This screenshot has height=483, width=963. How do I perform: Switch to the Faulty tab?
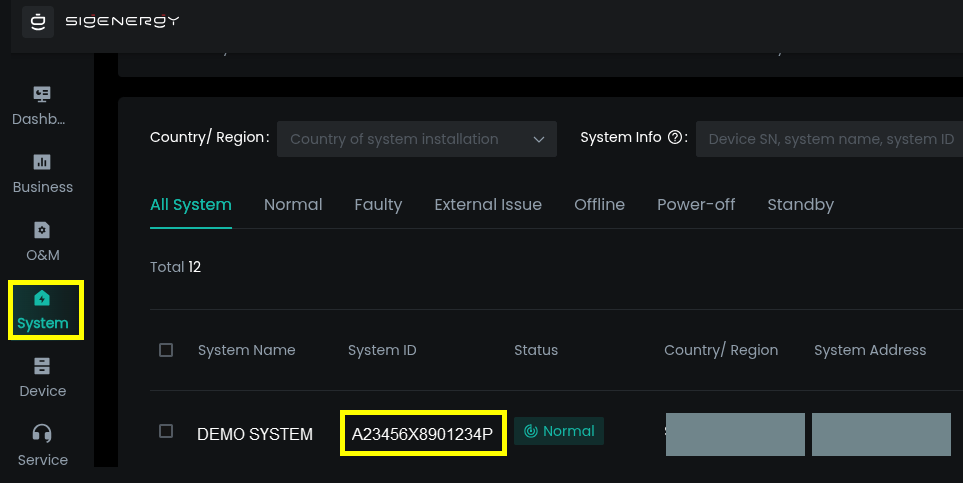tap(378, 204)
